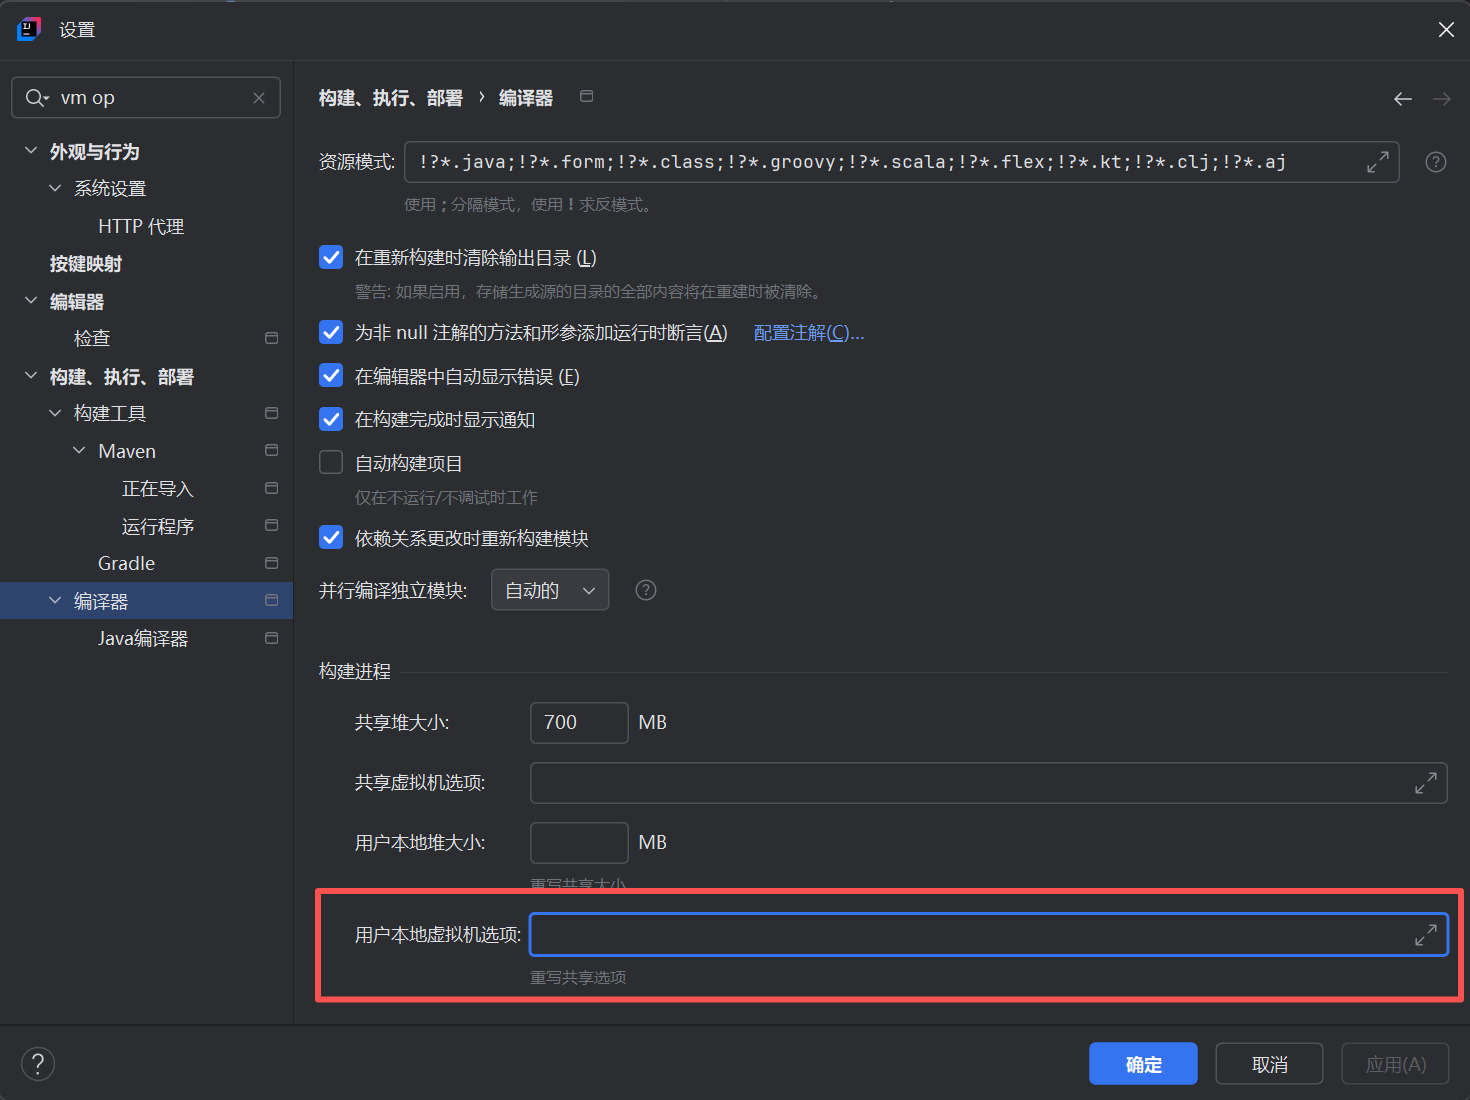Open help via the question mark beside 资源模式
1470x1100 pixels.
[x=1435, y=161]
